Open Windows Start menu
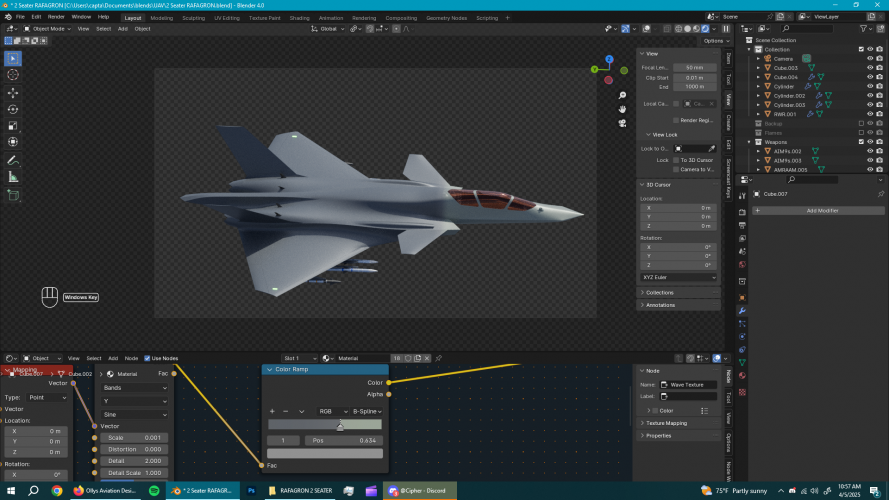889x500 pixels. (x=11, y=490)
